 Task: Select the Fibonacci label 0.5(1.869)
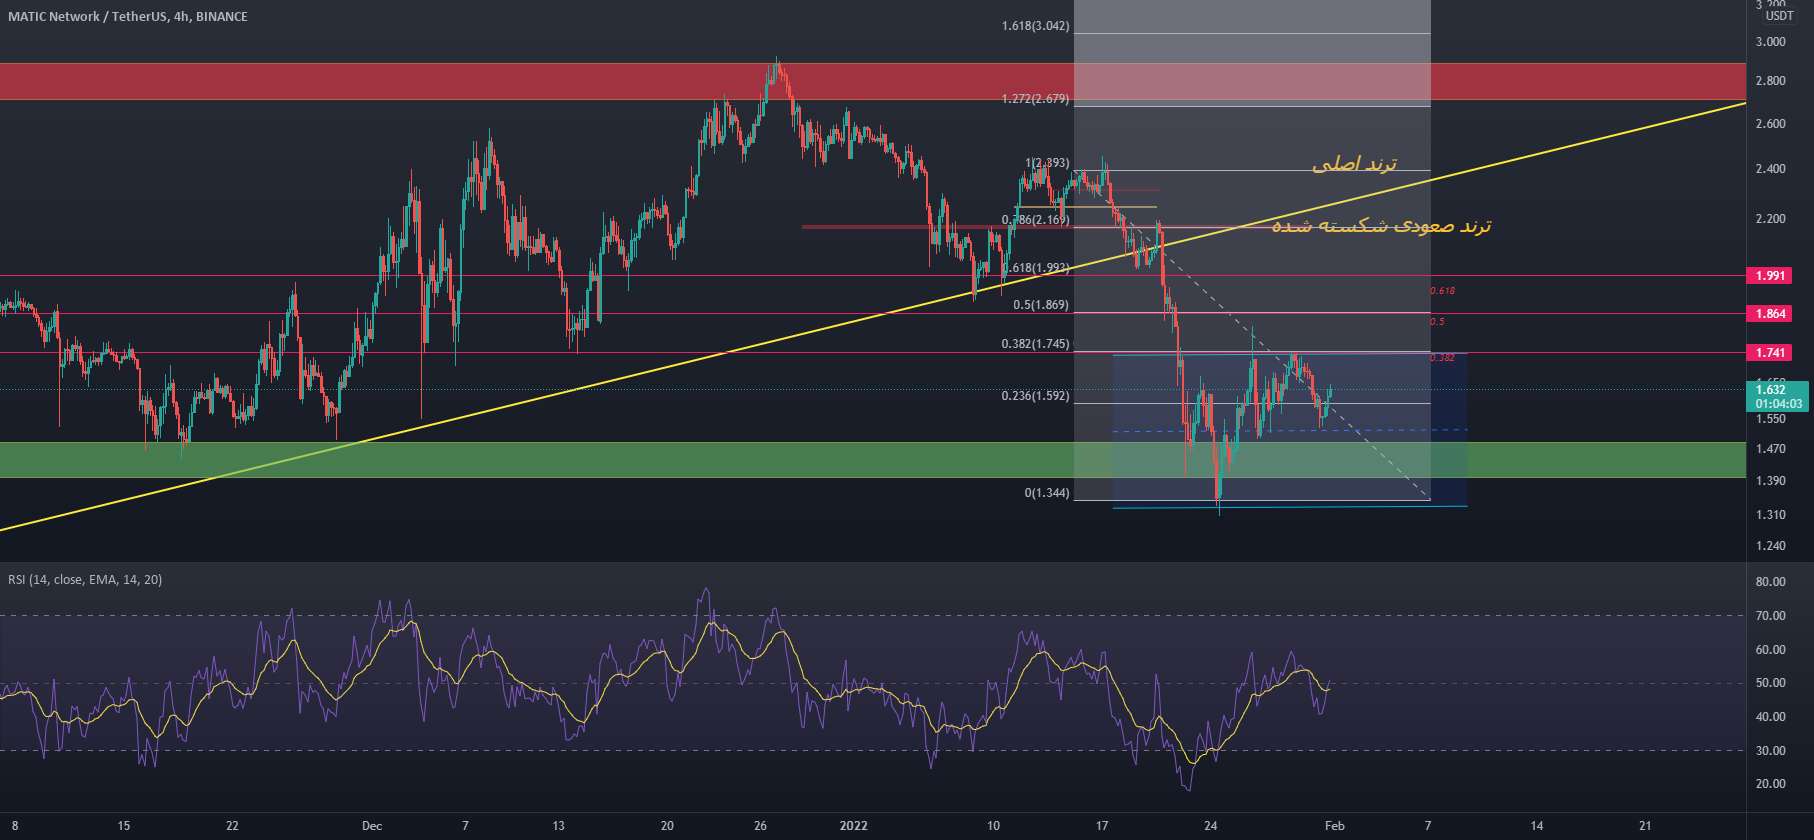[1041, 305]
